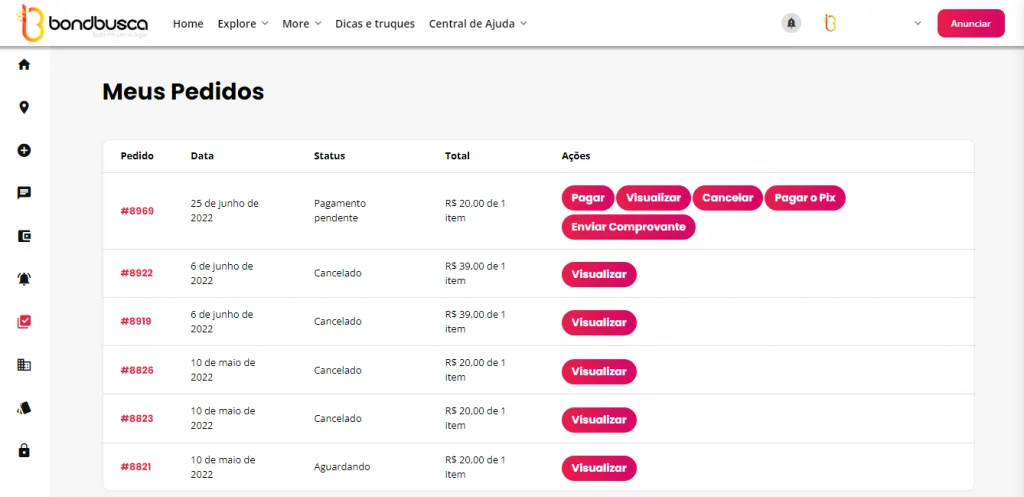Click the plus circle icon in sidebar

[x=24, y=151]
